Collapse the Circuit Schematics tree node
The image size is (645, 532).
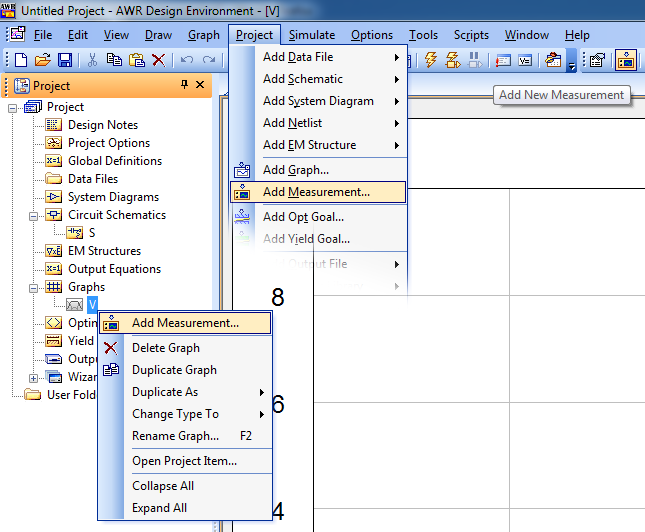[x=34, y=216]
